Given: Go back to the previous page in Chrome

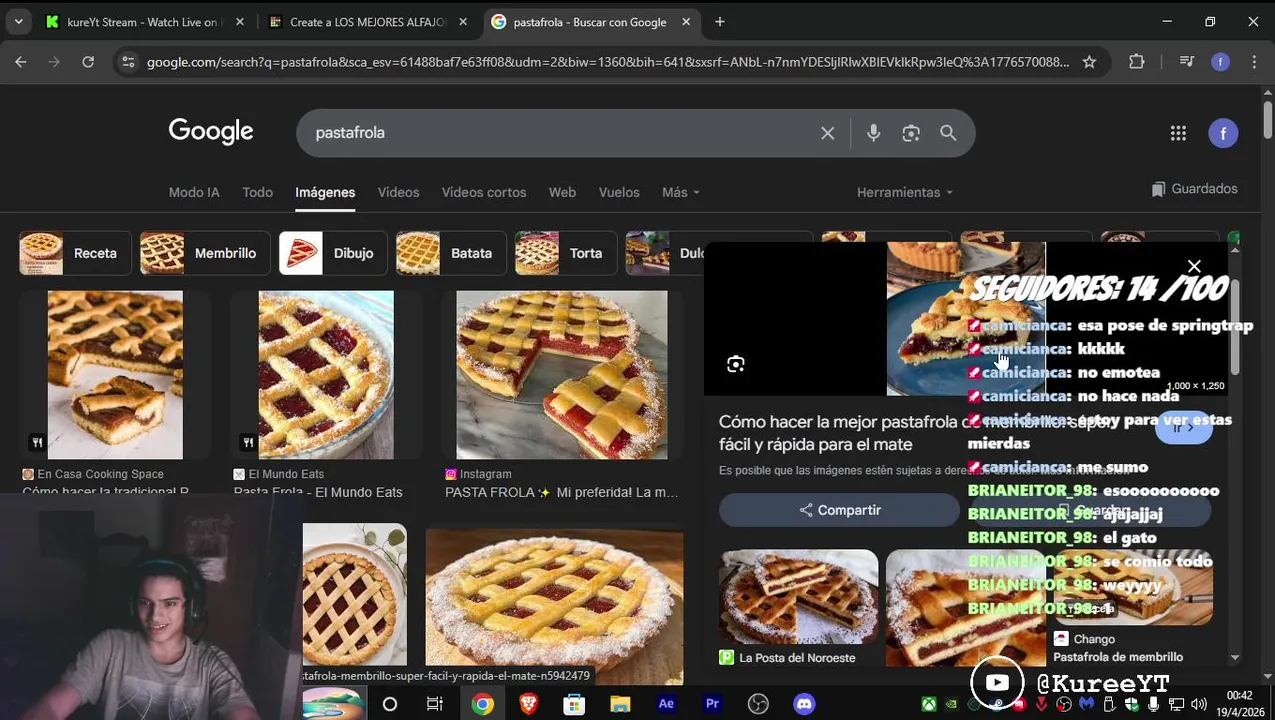Looking at the screenshot, I should (21, 62).
